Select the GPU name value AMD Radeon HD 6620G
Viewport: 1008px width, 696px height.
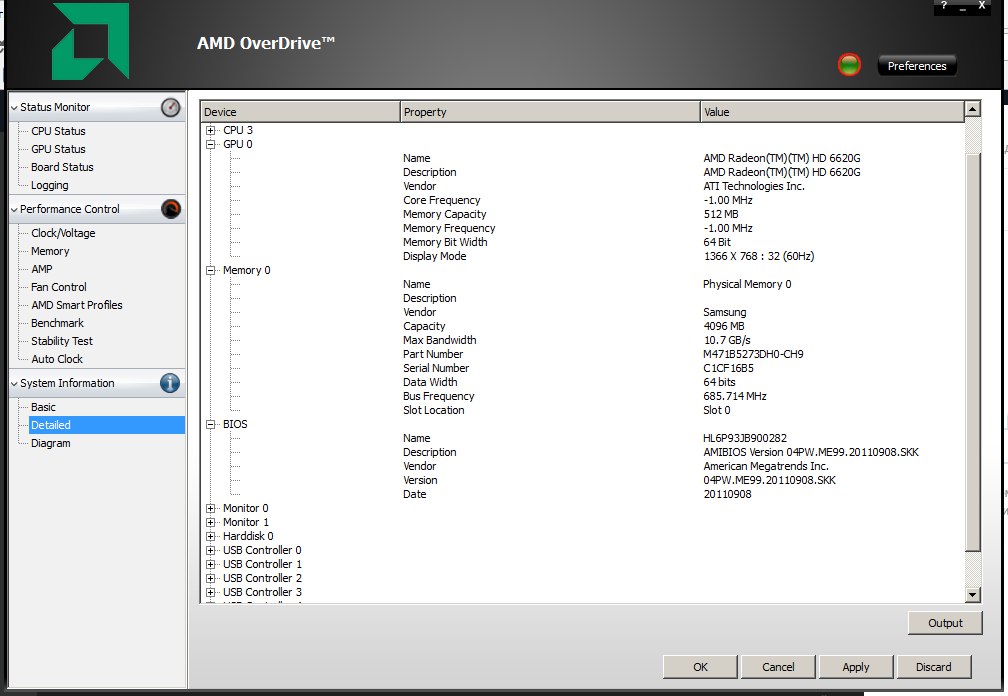[782, 158]
